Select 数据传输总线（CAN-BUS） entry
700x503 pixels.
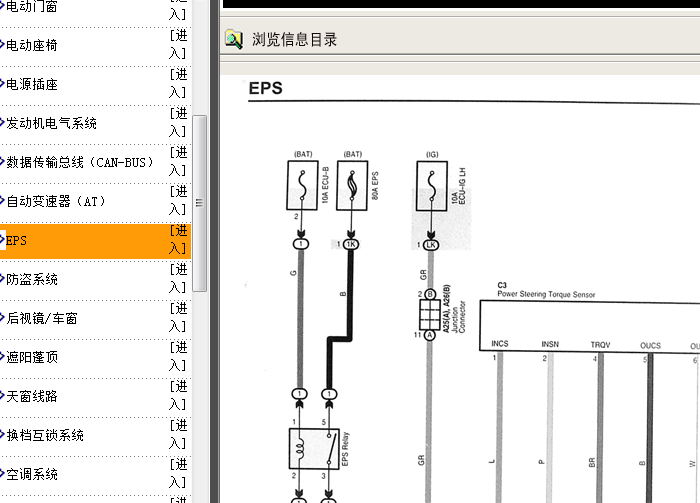click(x=80, y=162)
